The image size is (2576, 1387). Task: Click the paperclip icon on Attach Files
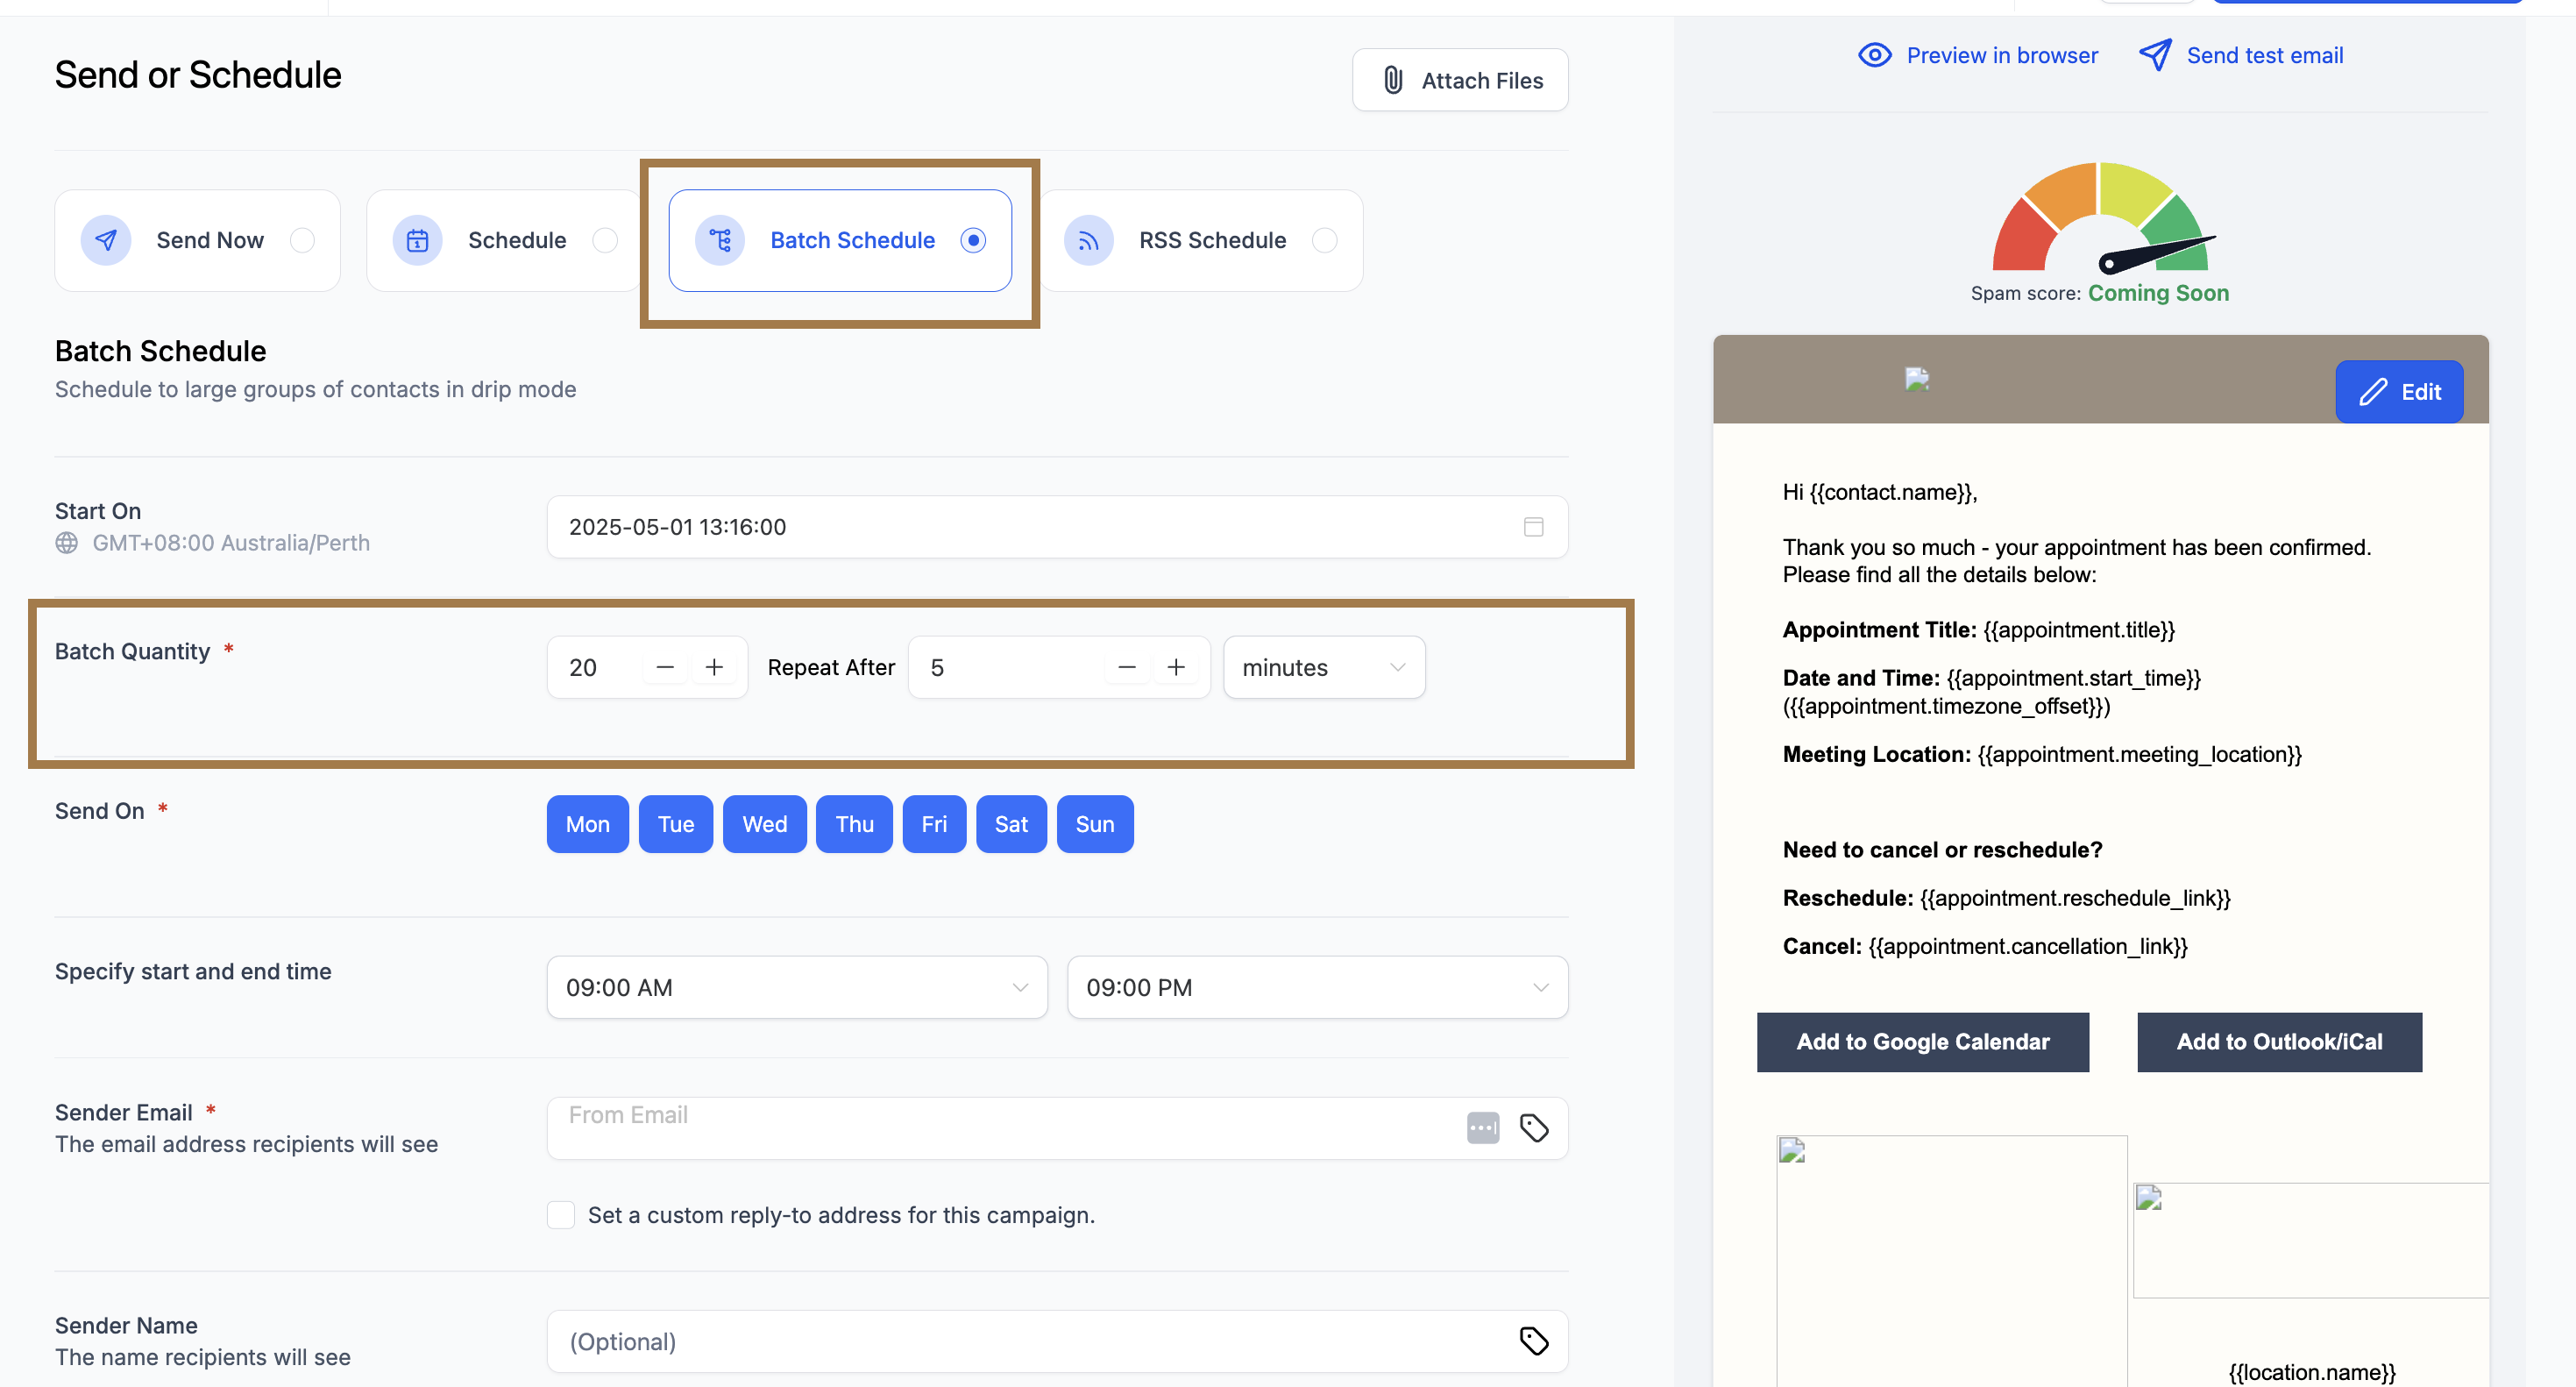click(1393, 80)
